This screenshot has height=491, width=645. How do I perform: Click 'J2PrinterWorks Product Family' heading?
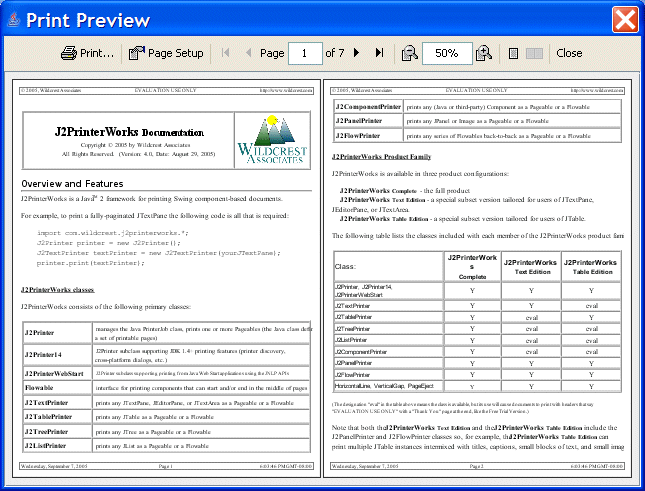pos(381,157)
